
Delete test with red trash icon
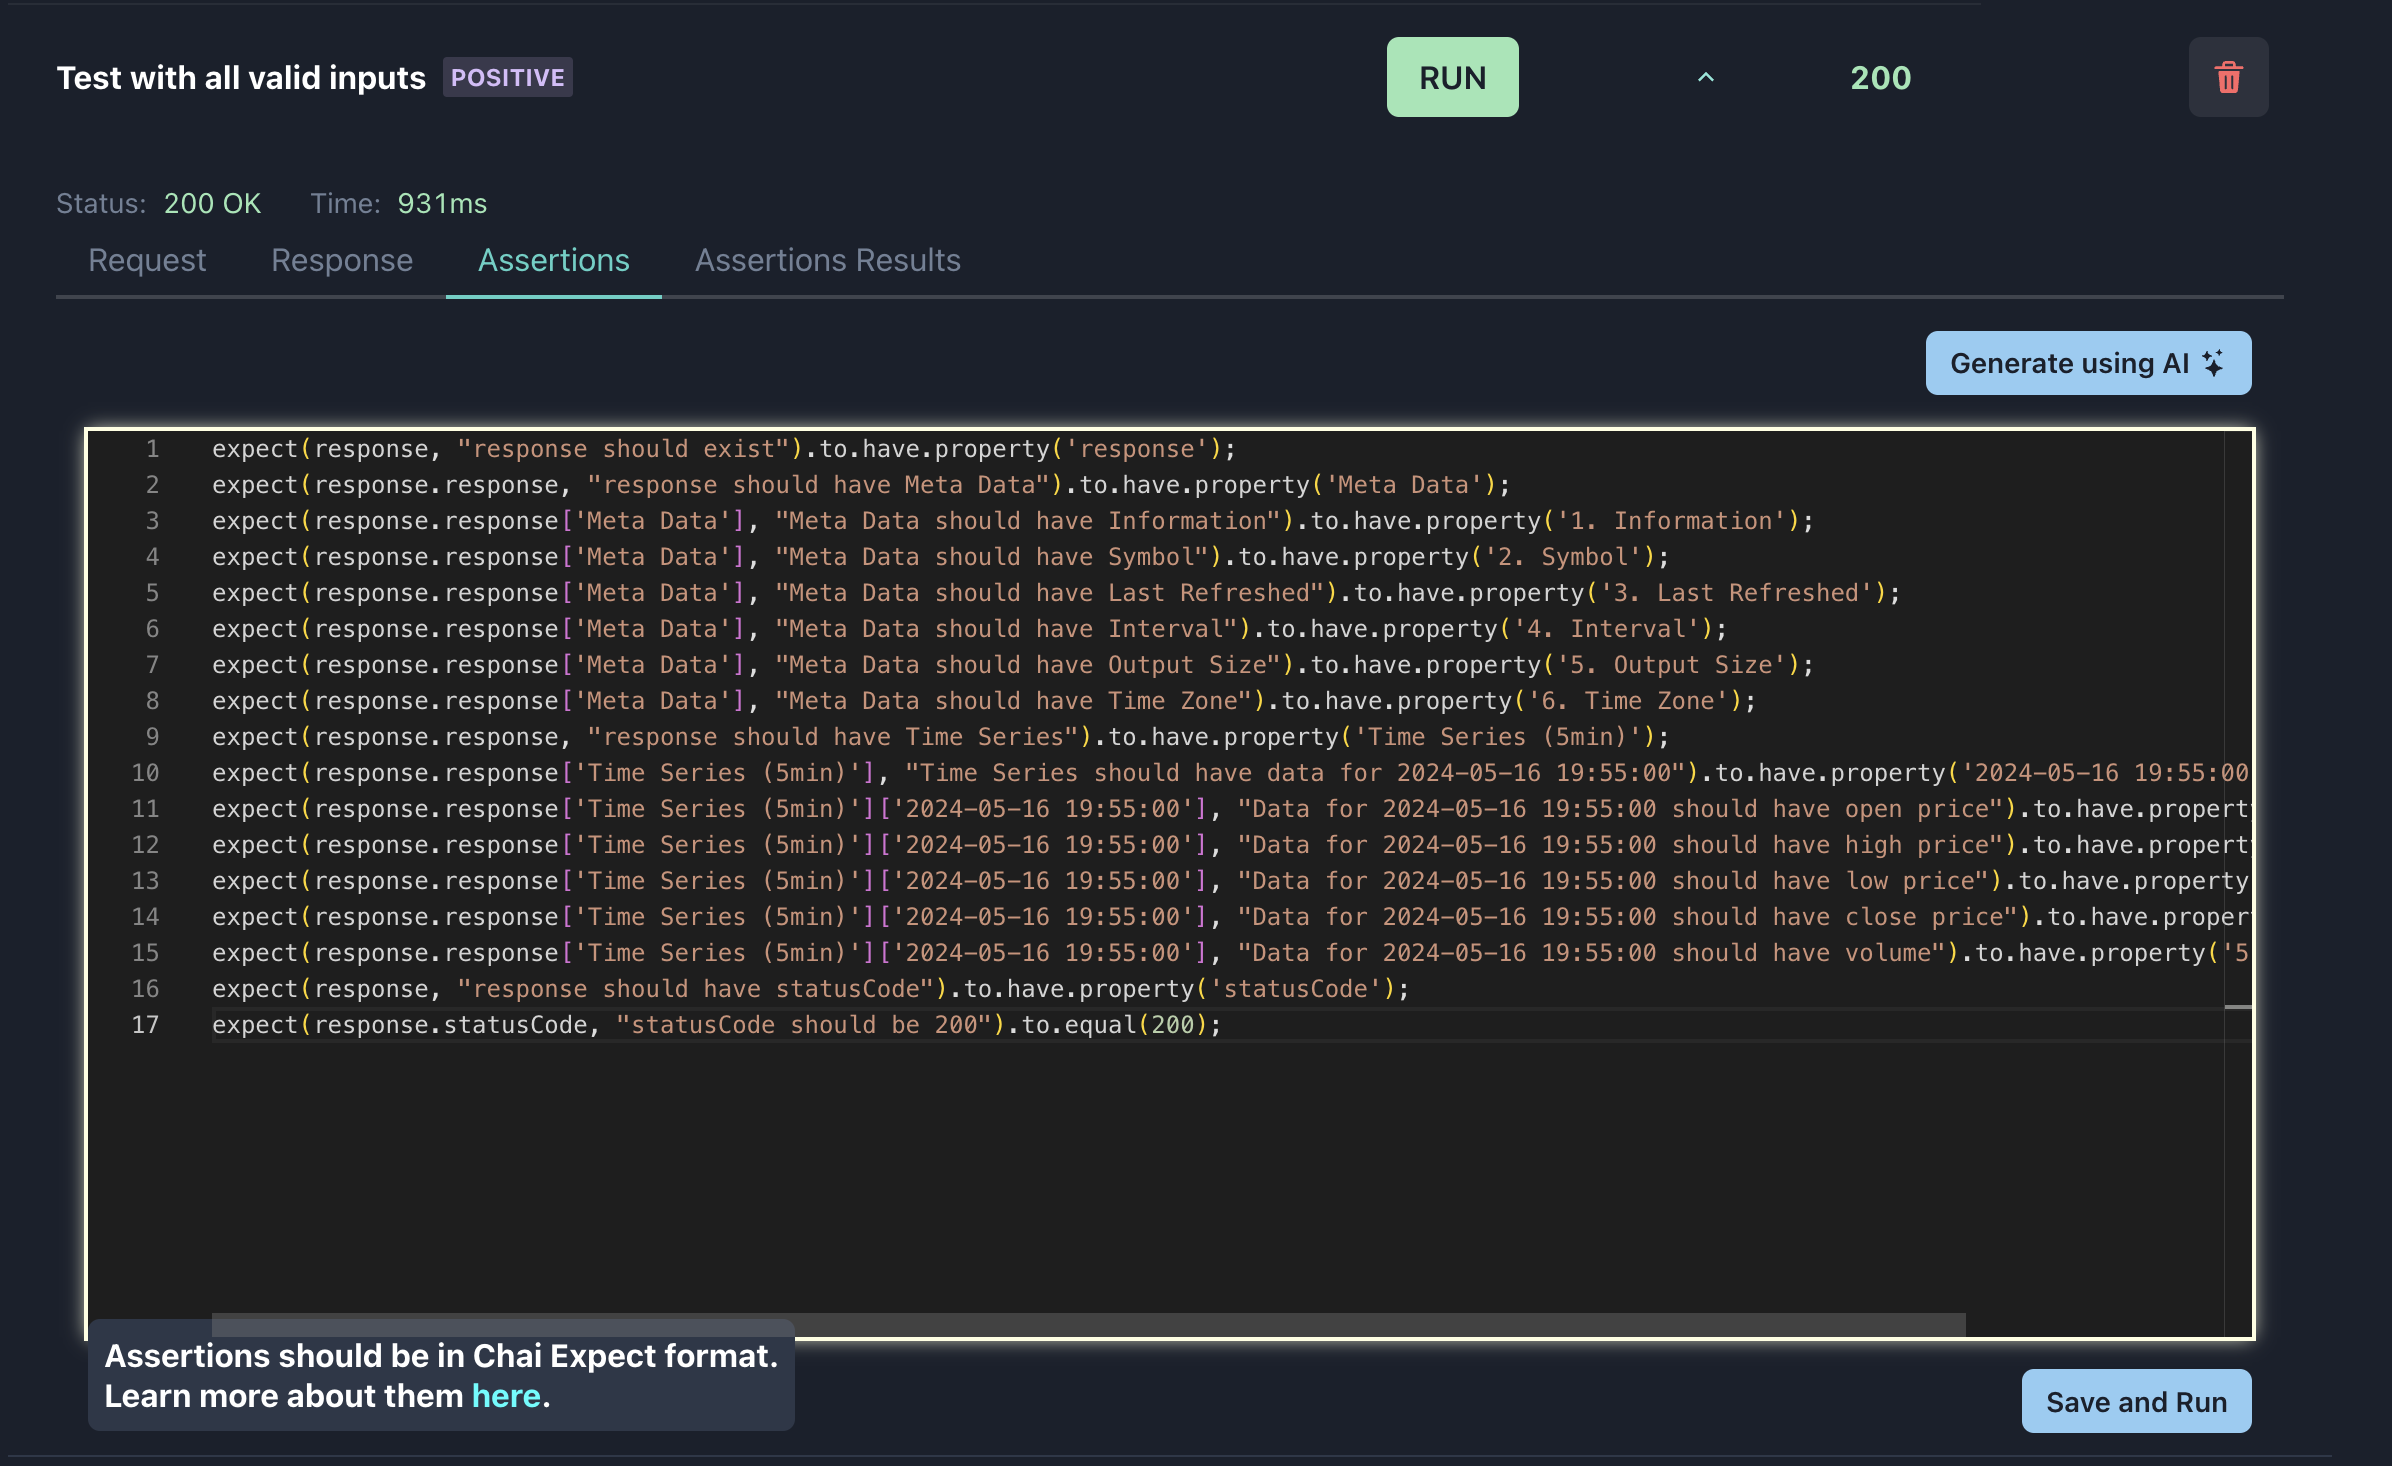[x=2228, y=77]
